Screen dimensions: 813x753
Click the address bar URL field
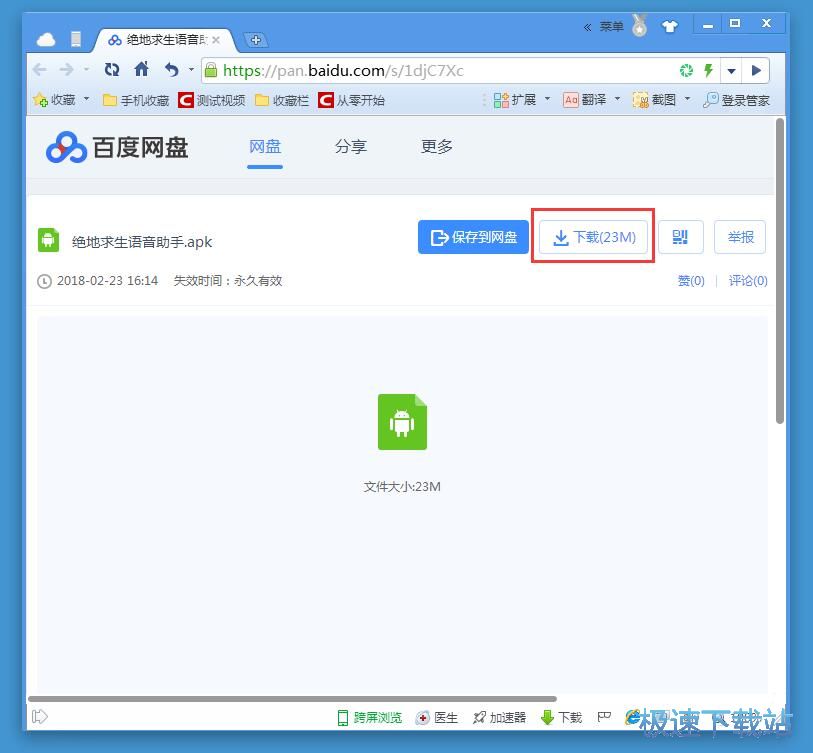(440, 70)
